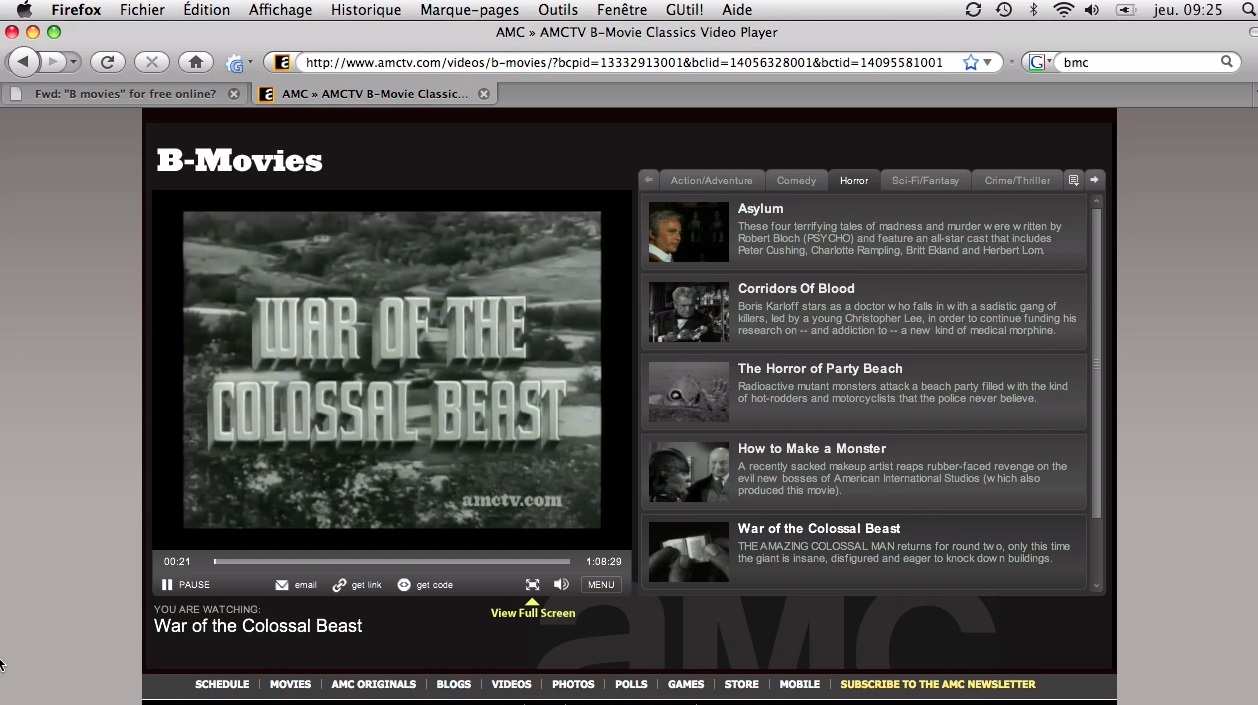Mute the video with speaker icon
This screenshot has height=705, width=1258.
(x=561, y=585)
